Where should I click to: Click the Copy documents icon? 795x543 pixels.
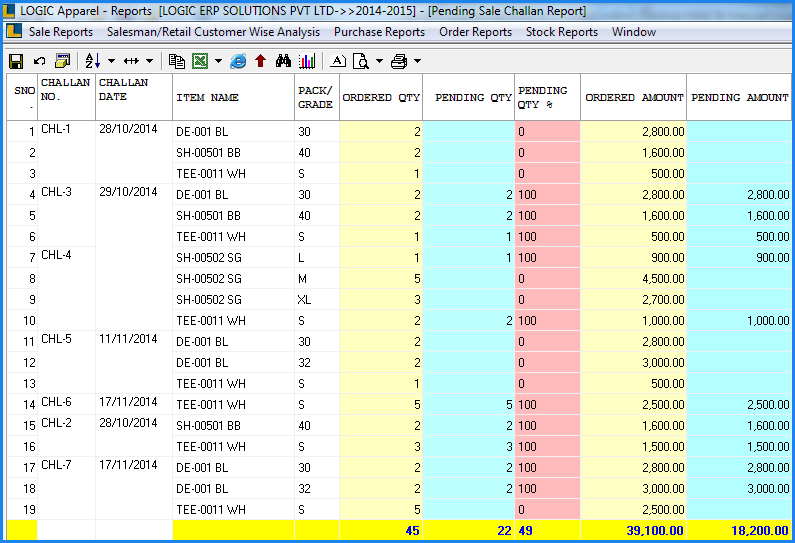(x=176, y=61)
